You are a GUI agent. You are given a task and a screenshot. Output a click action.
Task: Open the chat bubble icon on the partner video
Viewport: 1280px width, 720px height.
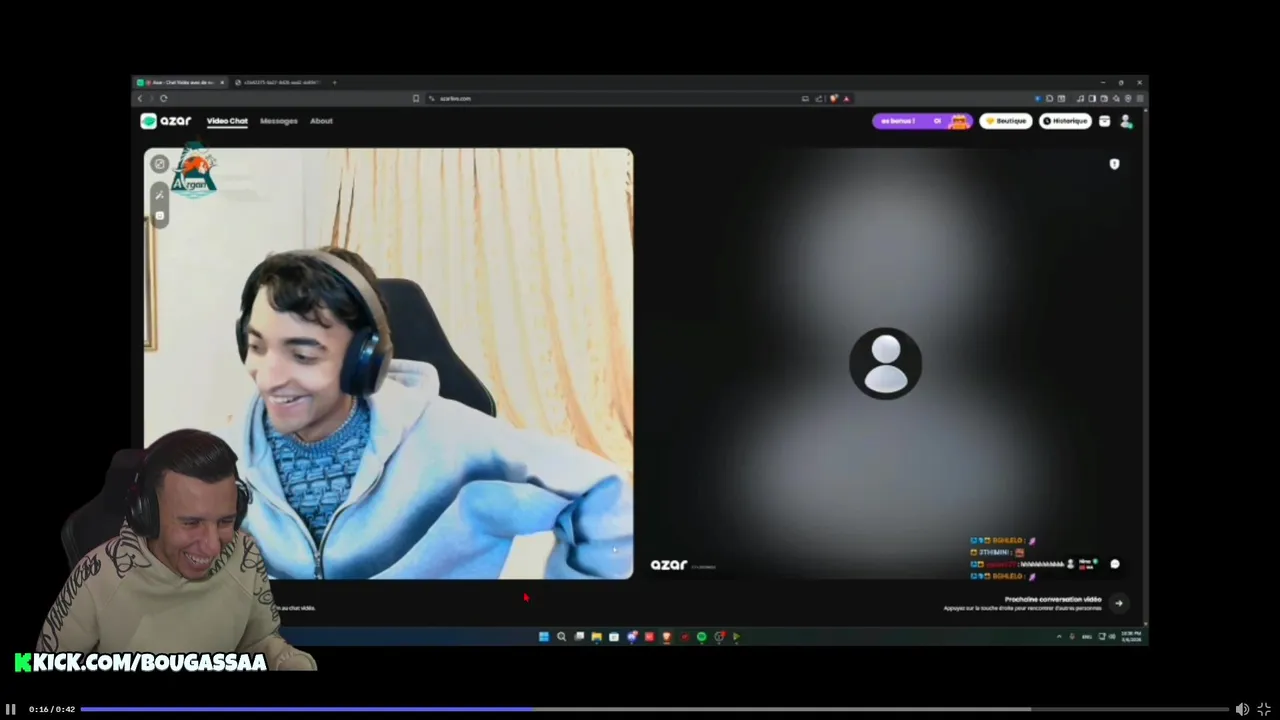[1115, 564]
